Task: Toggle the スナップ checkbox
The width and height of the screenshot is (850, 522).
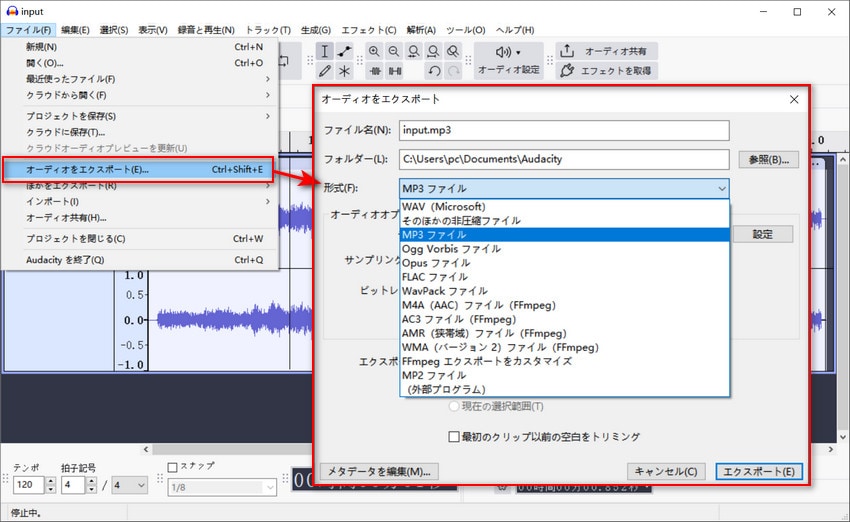Action: click(173, 467)
